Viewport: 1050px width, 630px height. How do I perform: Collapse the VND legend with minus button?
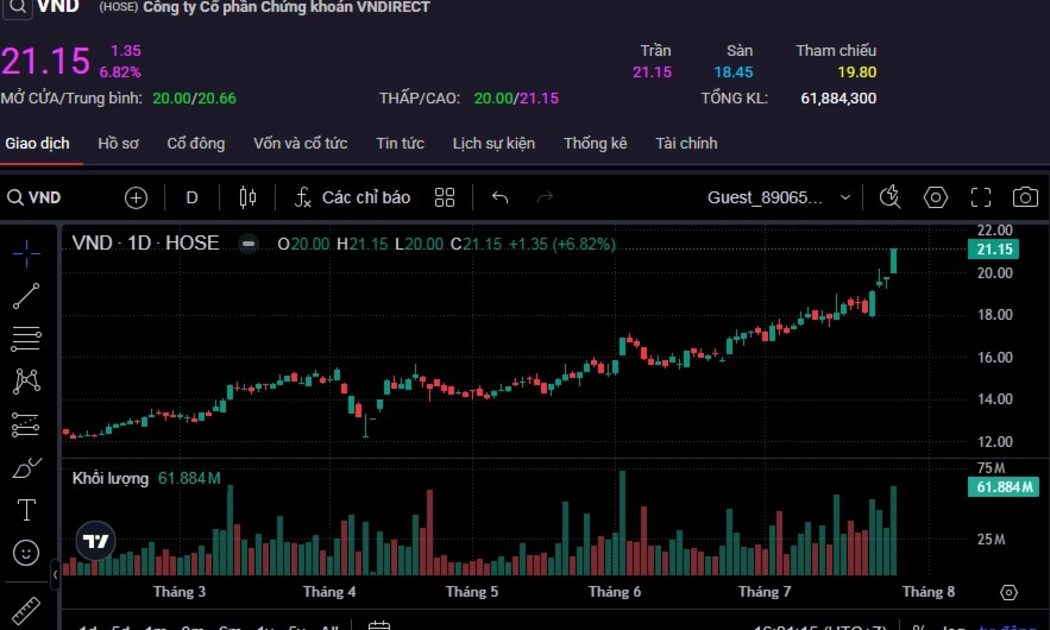pos(249,244)
